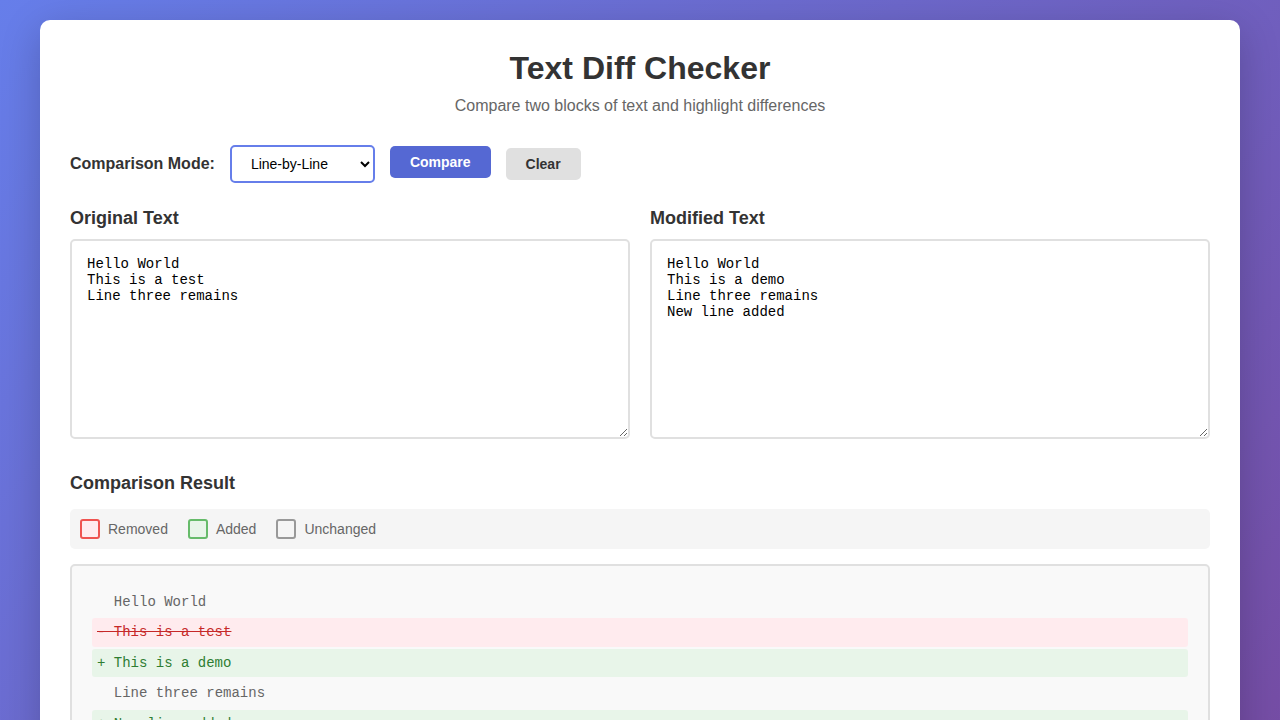Click the Unchanged legend checkbox
Viewport: 1280px width, 720px height.
(286, 529)
